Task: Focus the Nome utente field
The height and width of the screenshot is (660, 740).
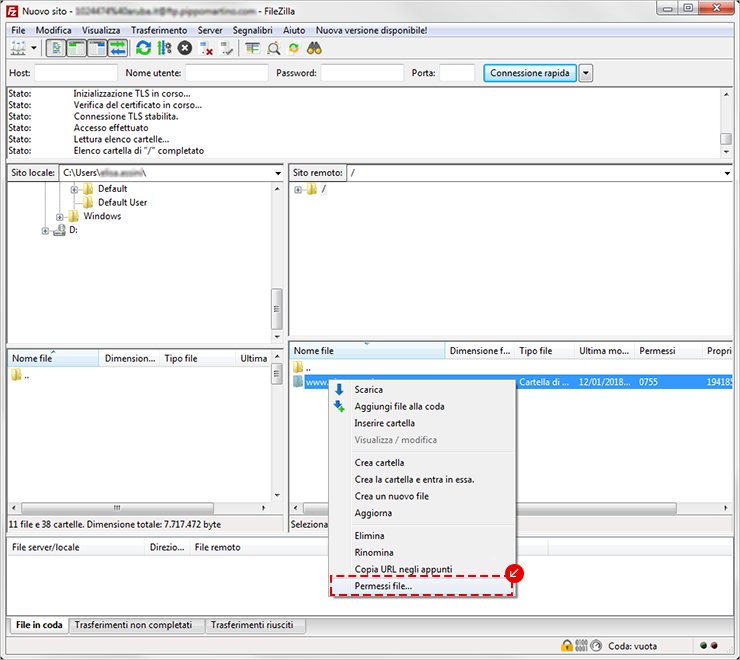Action: tap(227, 73)
